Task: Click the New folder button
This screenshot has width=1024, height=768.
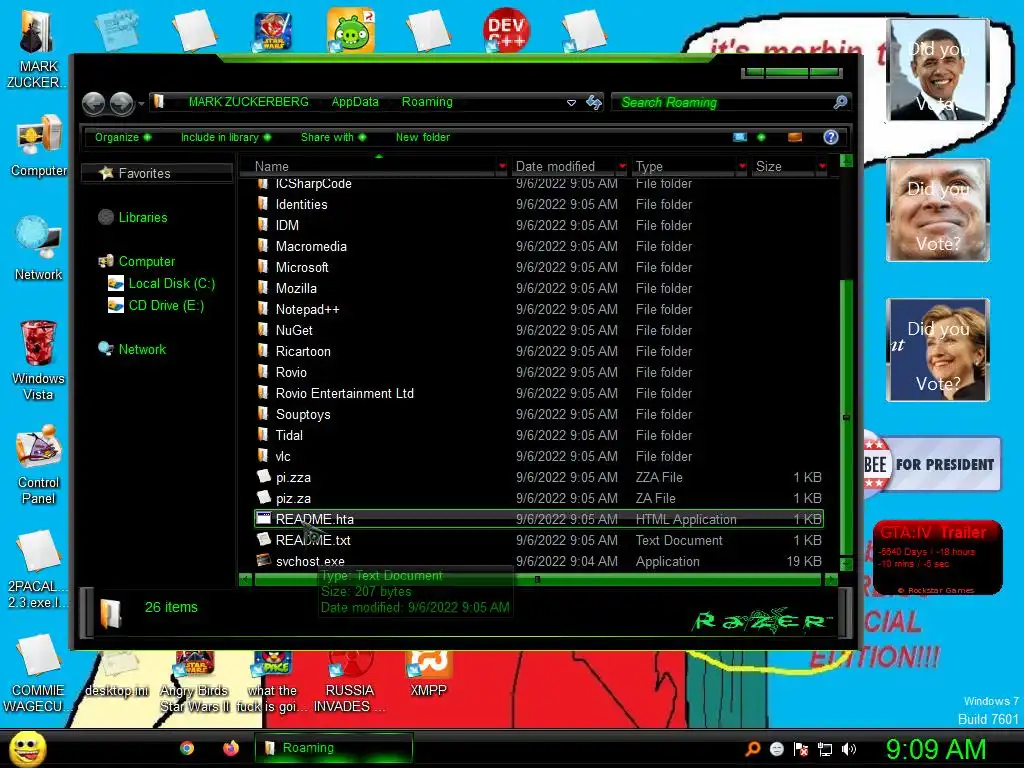Action: pyautogui.click(x=423, y=137)
